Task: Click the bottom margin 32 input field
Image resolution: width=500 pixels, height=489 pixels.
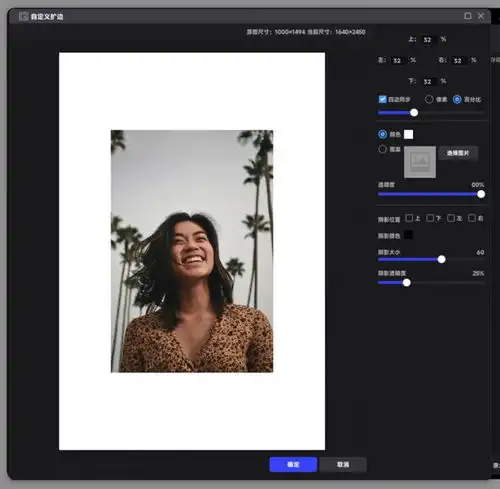Action: [428, 82]
